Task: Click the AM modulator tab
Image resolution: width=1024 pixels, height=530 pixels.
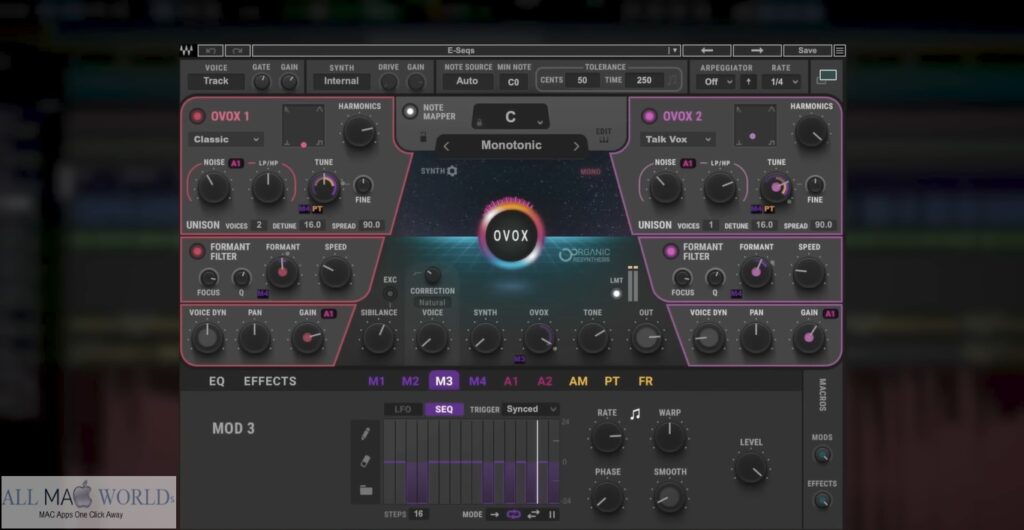Action: click(x=578, y=381)
